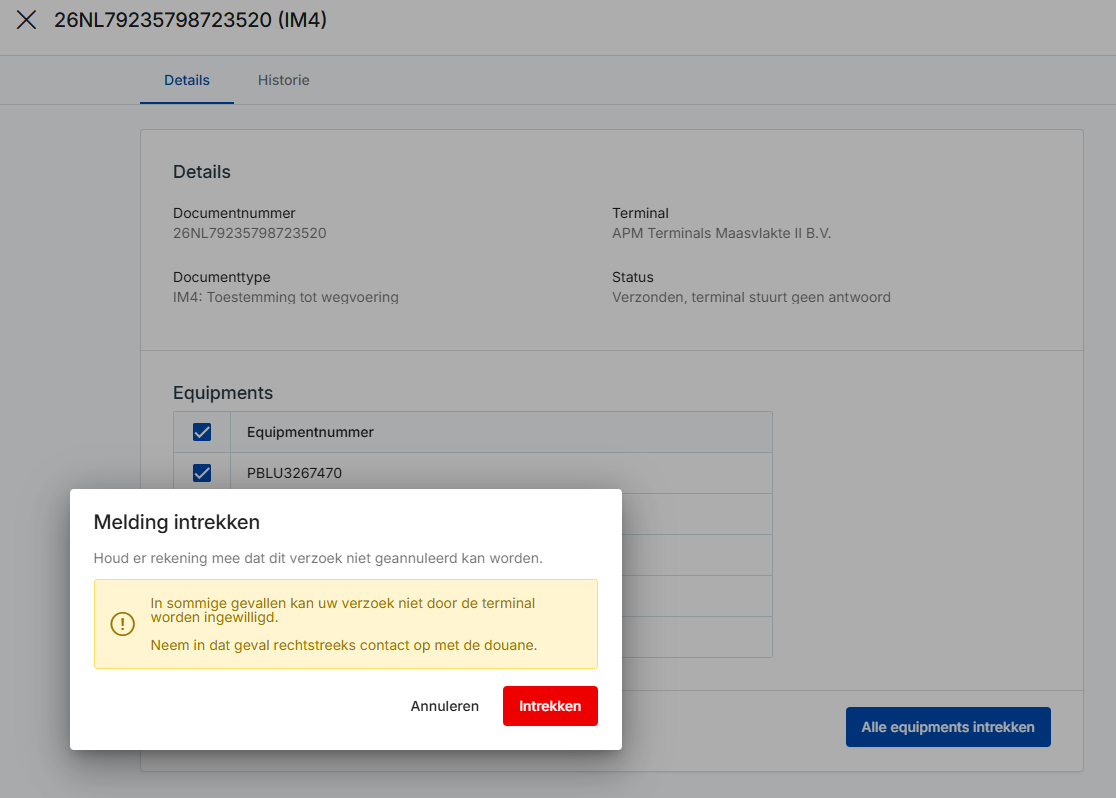Click the Equipments section heading

coord(223,393)
